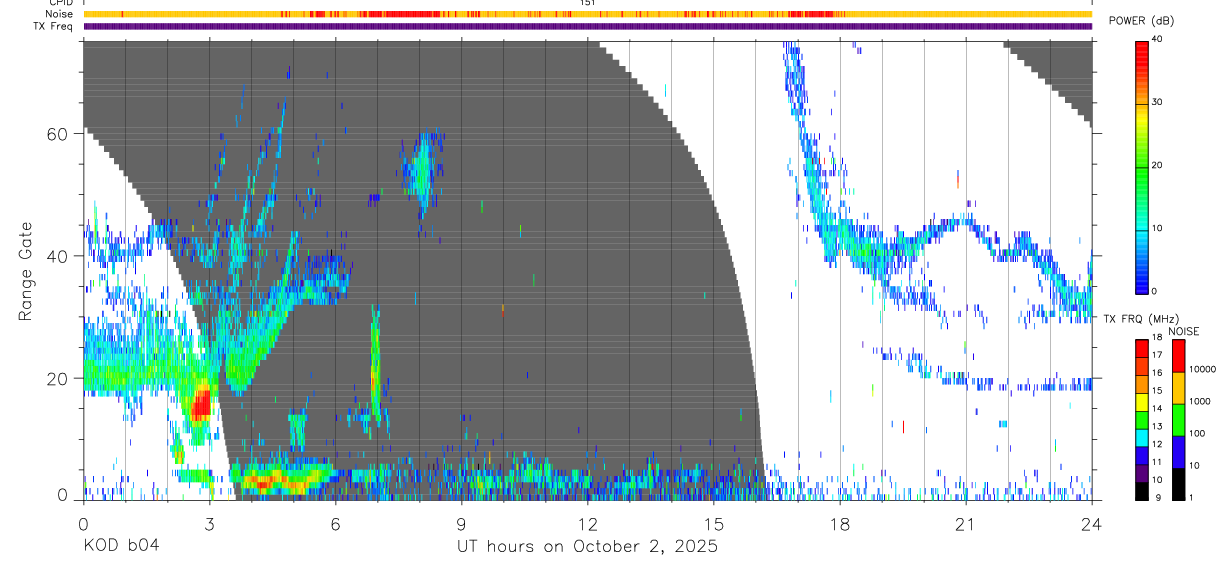The width and height of the screenshot is (1228, 567).
Task: Click the 14 label on TX FRQ scale
Action: pos(1158,408)
